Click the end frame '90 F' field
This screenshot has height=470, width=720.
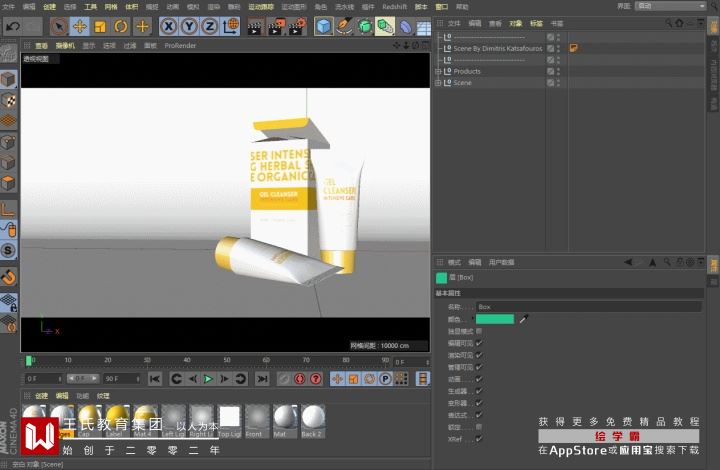(x=122, y=379)
